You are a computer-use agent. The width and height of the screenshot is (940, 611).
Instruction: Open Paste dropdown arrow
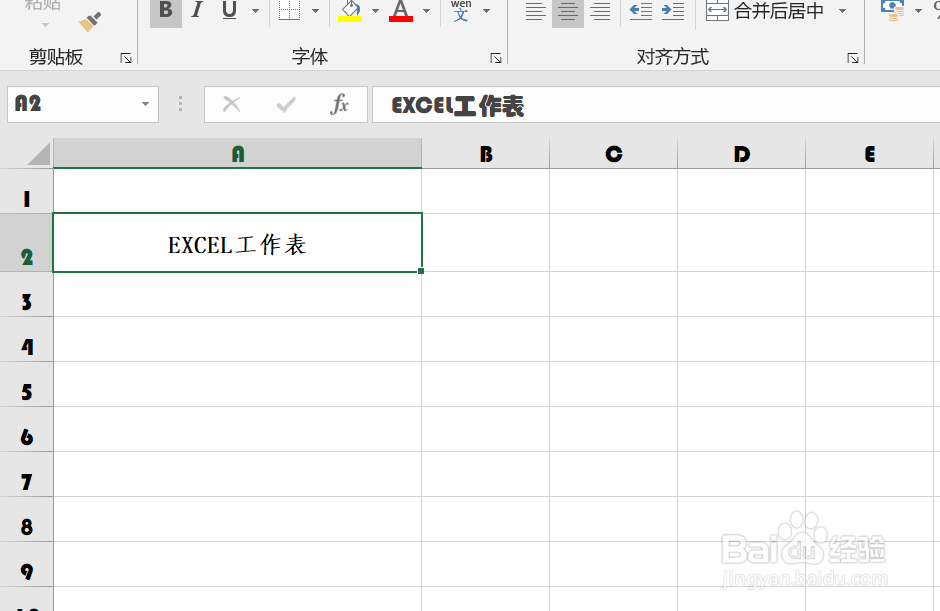pos(46,25)
